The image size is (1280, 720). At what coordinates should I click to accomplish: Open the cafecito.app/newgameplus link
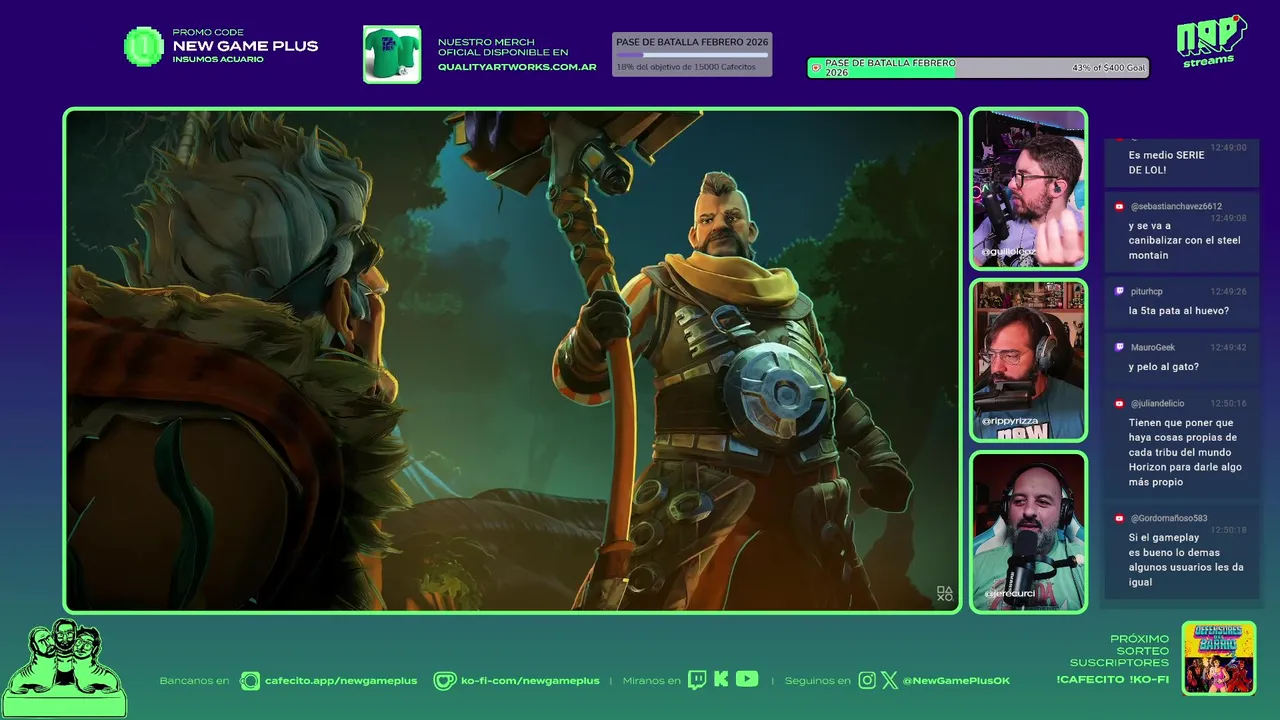[x=341, y=681]
